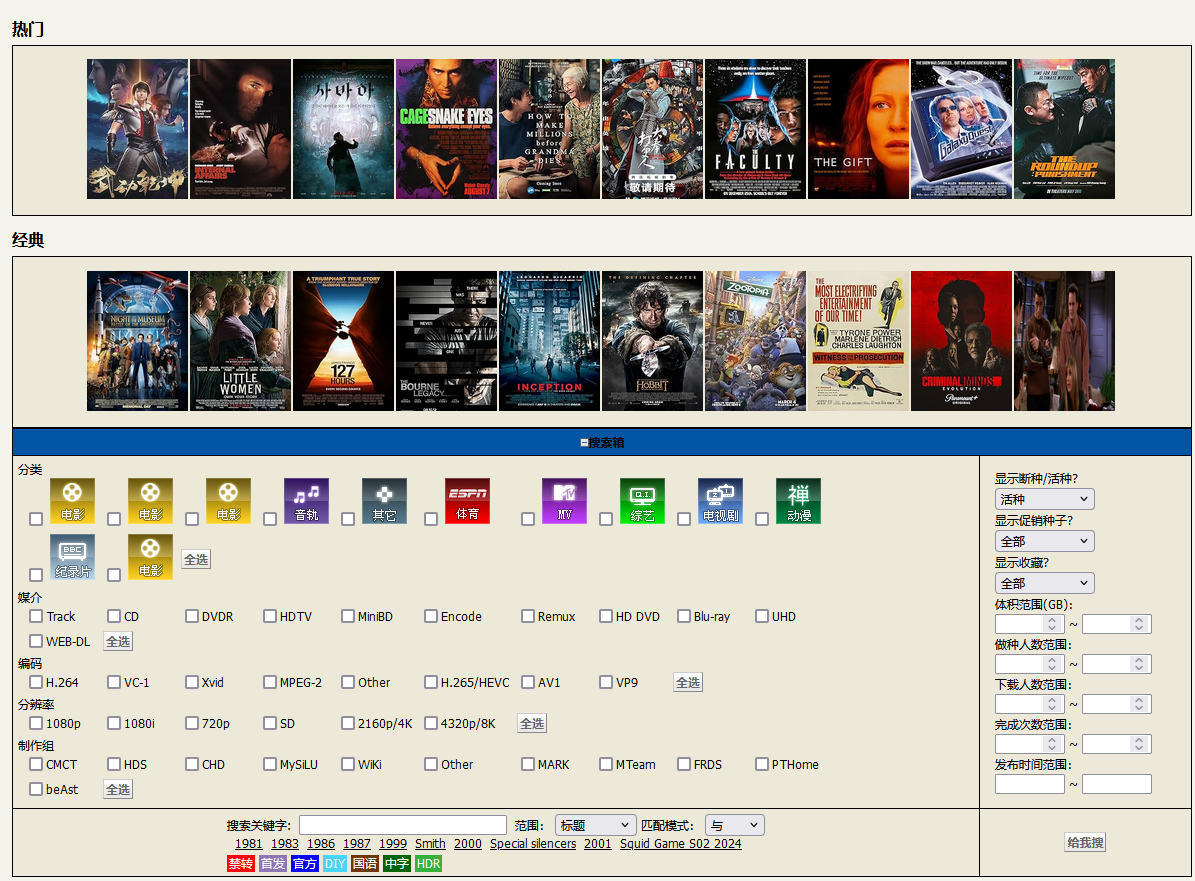The image size is (1195, 881).
Task: Click the 1981 suggested keyword link
Action: (x=248, y=844)
